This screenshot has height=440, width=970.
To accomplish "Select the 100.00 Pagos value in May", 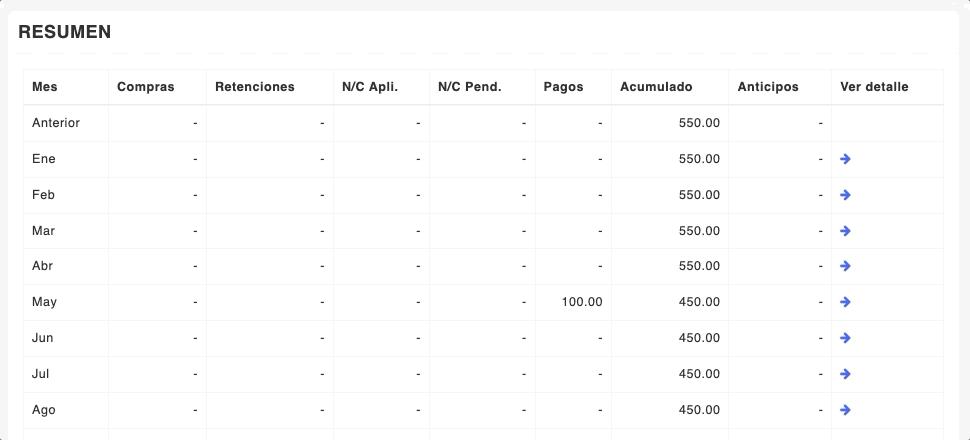I will point(582,302).
